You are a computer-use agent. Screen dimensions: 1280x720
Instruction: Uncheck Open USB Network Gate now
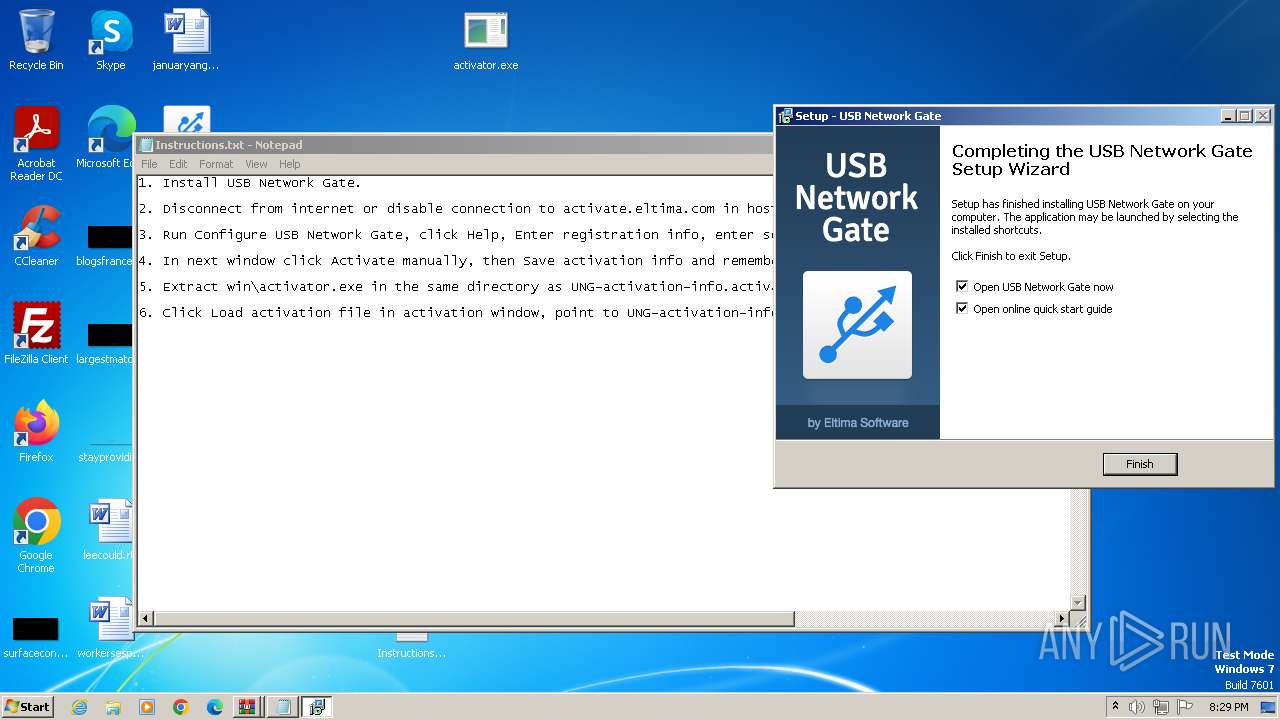[962, 287]
